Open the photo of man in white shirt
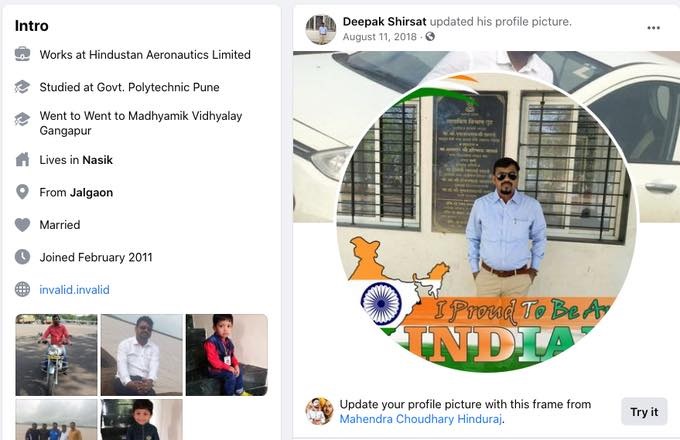 pos(142,355)
